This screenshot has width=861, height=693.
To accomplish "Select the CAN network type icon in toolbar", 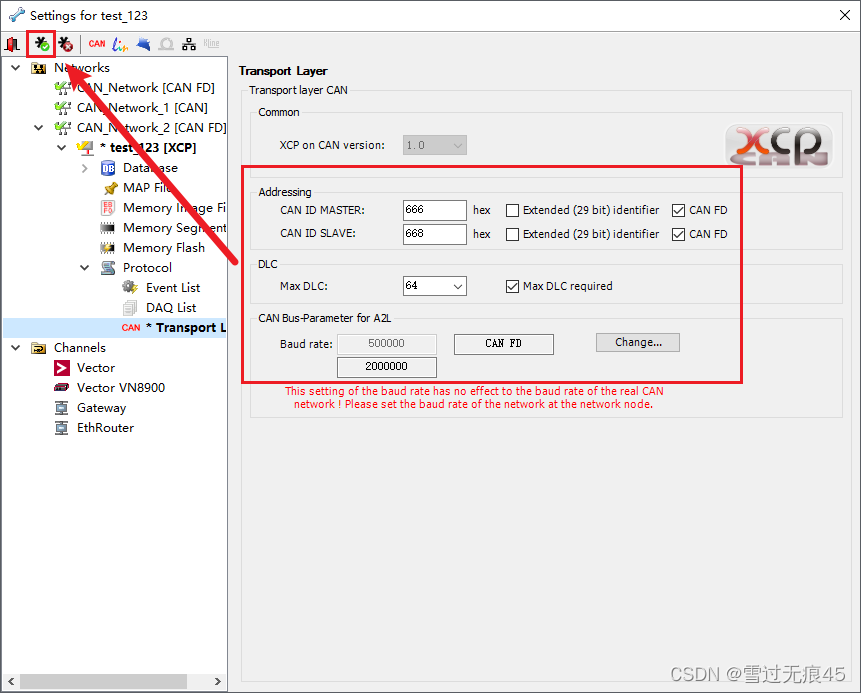I will (x=97, y=44).
